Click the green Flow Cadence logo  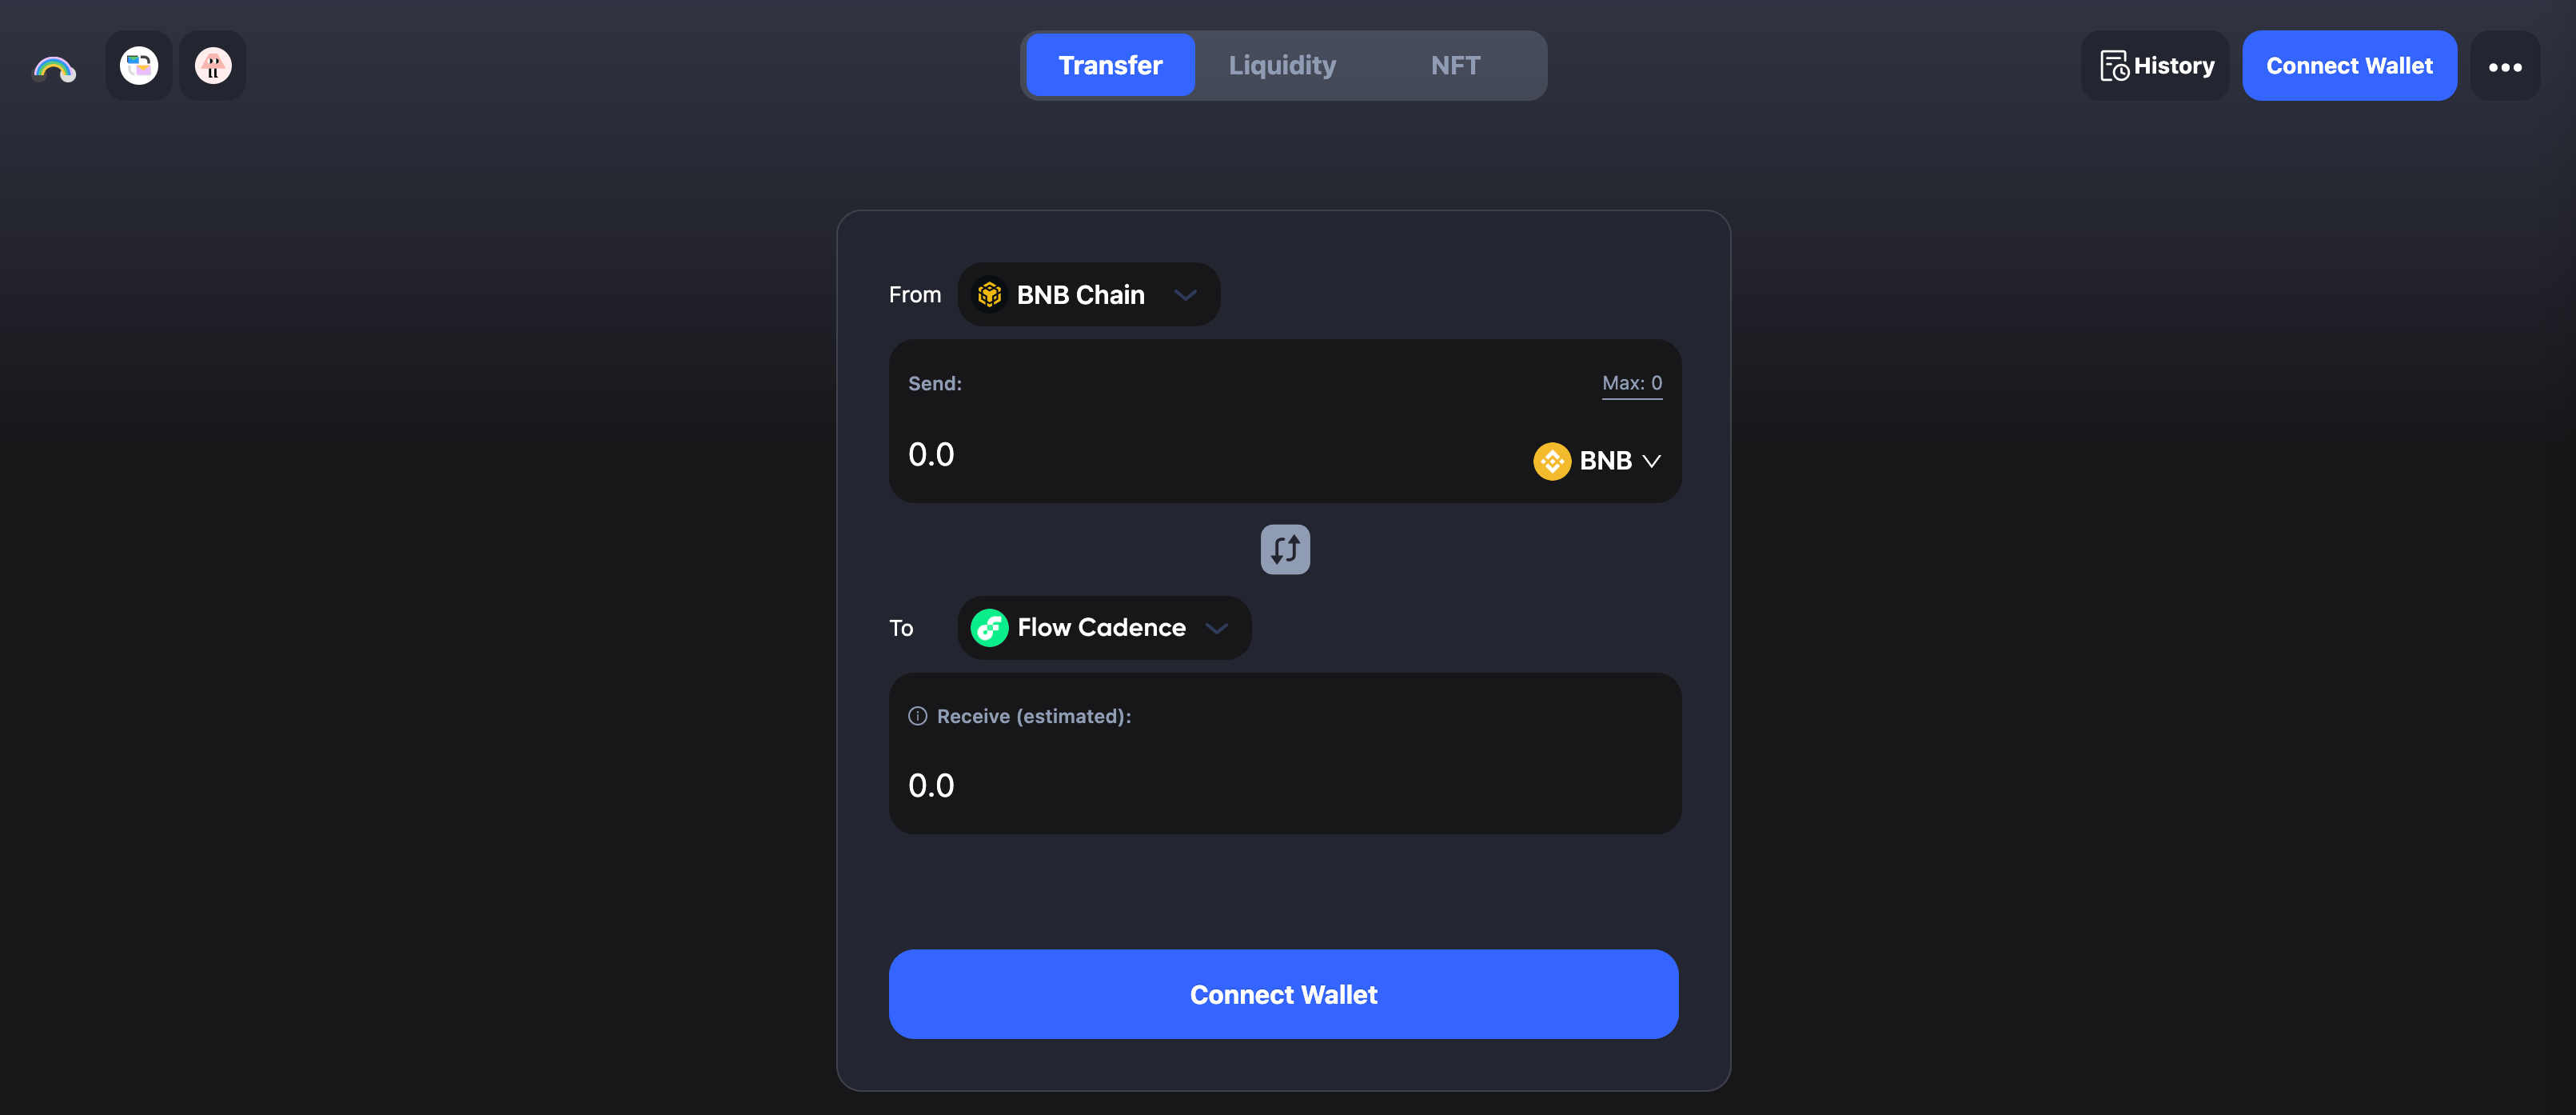pyautogui.click(x=989, y=628)
